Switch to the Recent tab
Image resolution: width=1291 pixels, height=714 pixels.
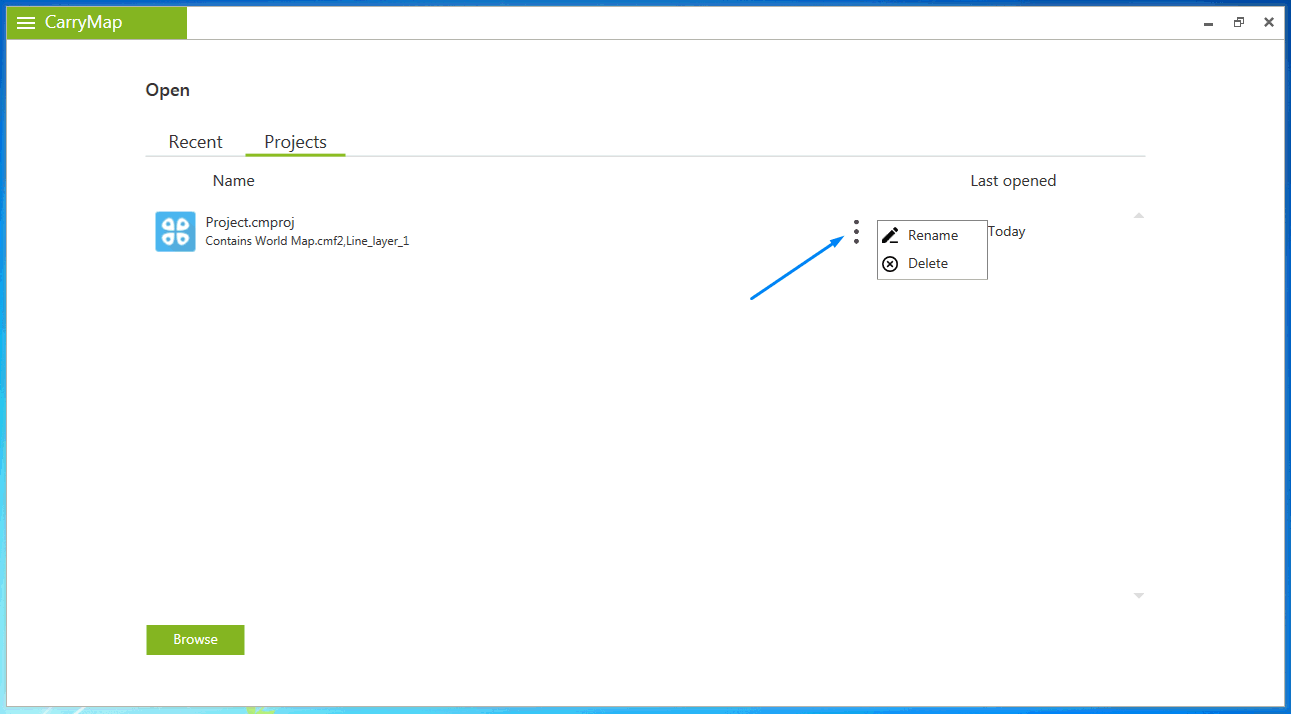(x=195, y=142)
